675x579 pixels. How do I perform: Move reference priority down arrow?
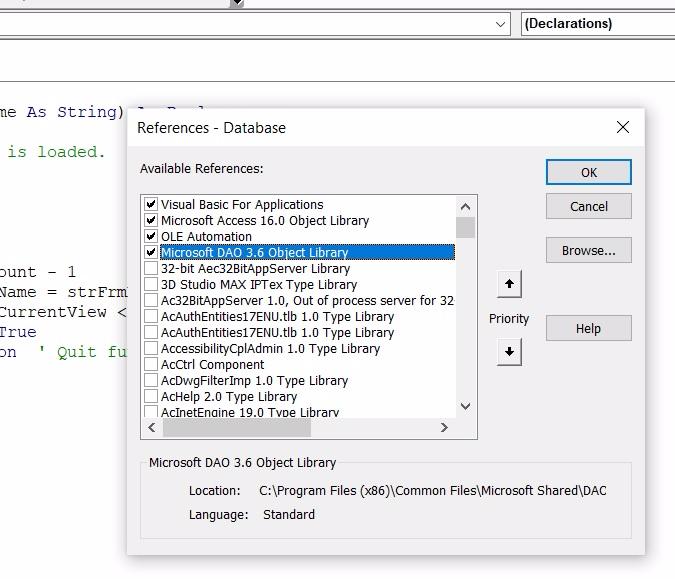(x=509, y=352)
